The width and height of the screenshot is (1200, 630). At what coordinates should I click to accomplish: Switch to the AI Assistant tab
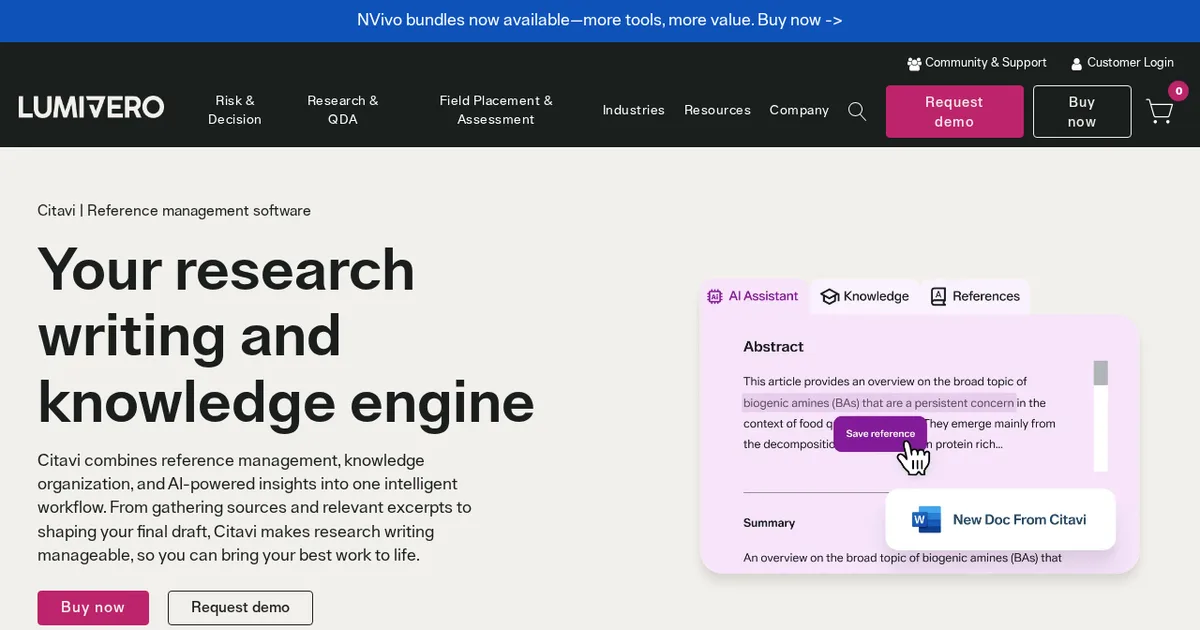(753, 296)
